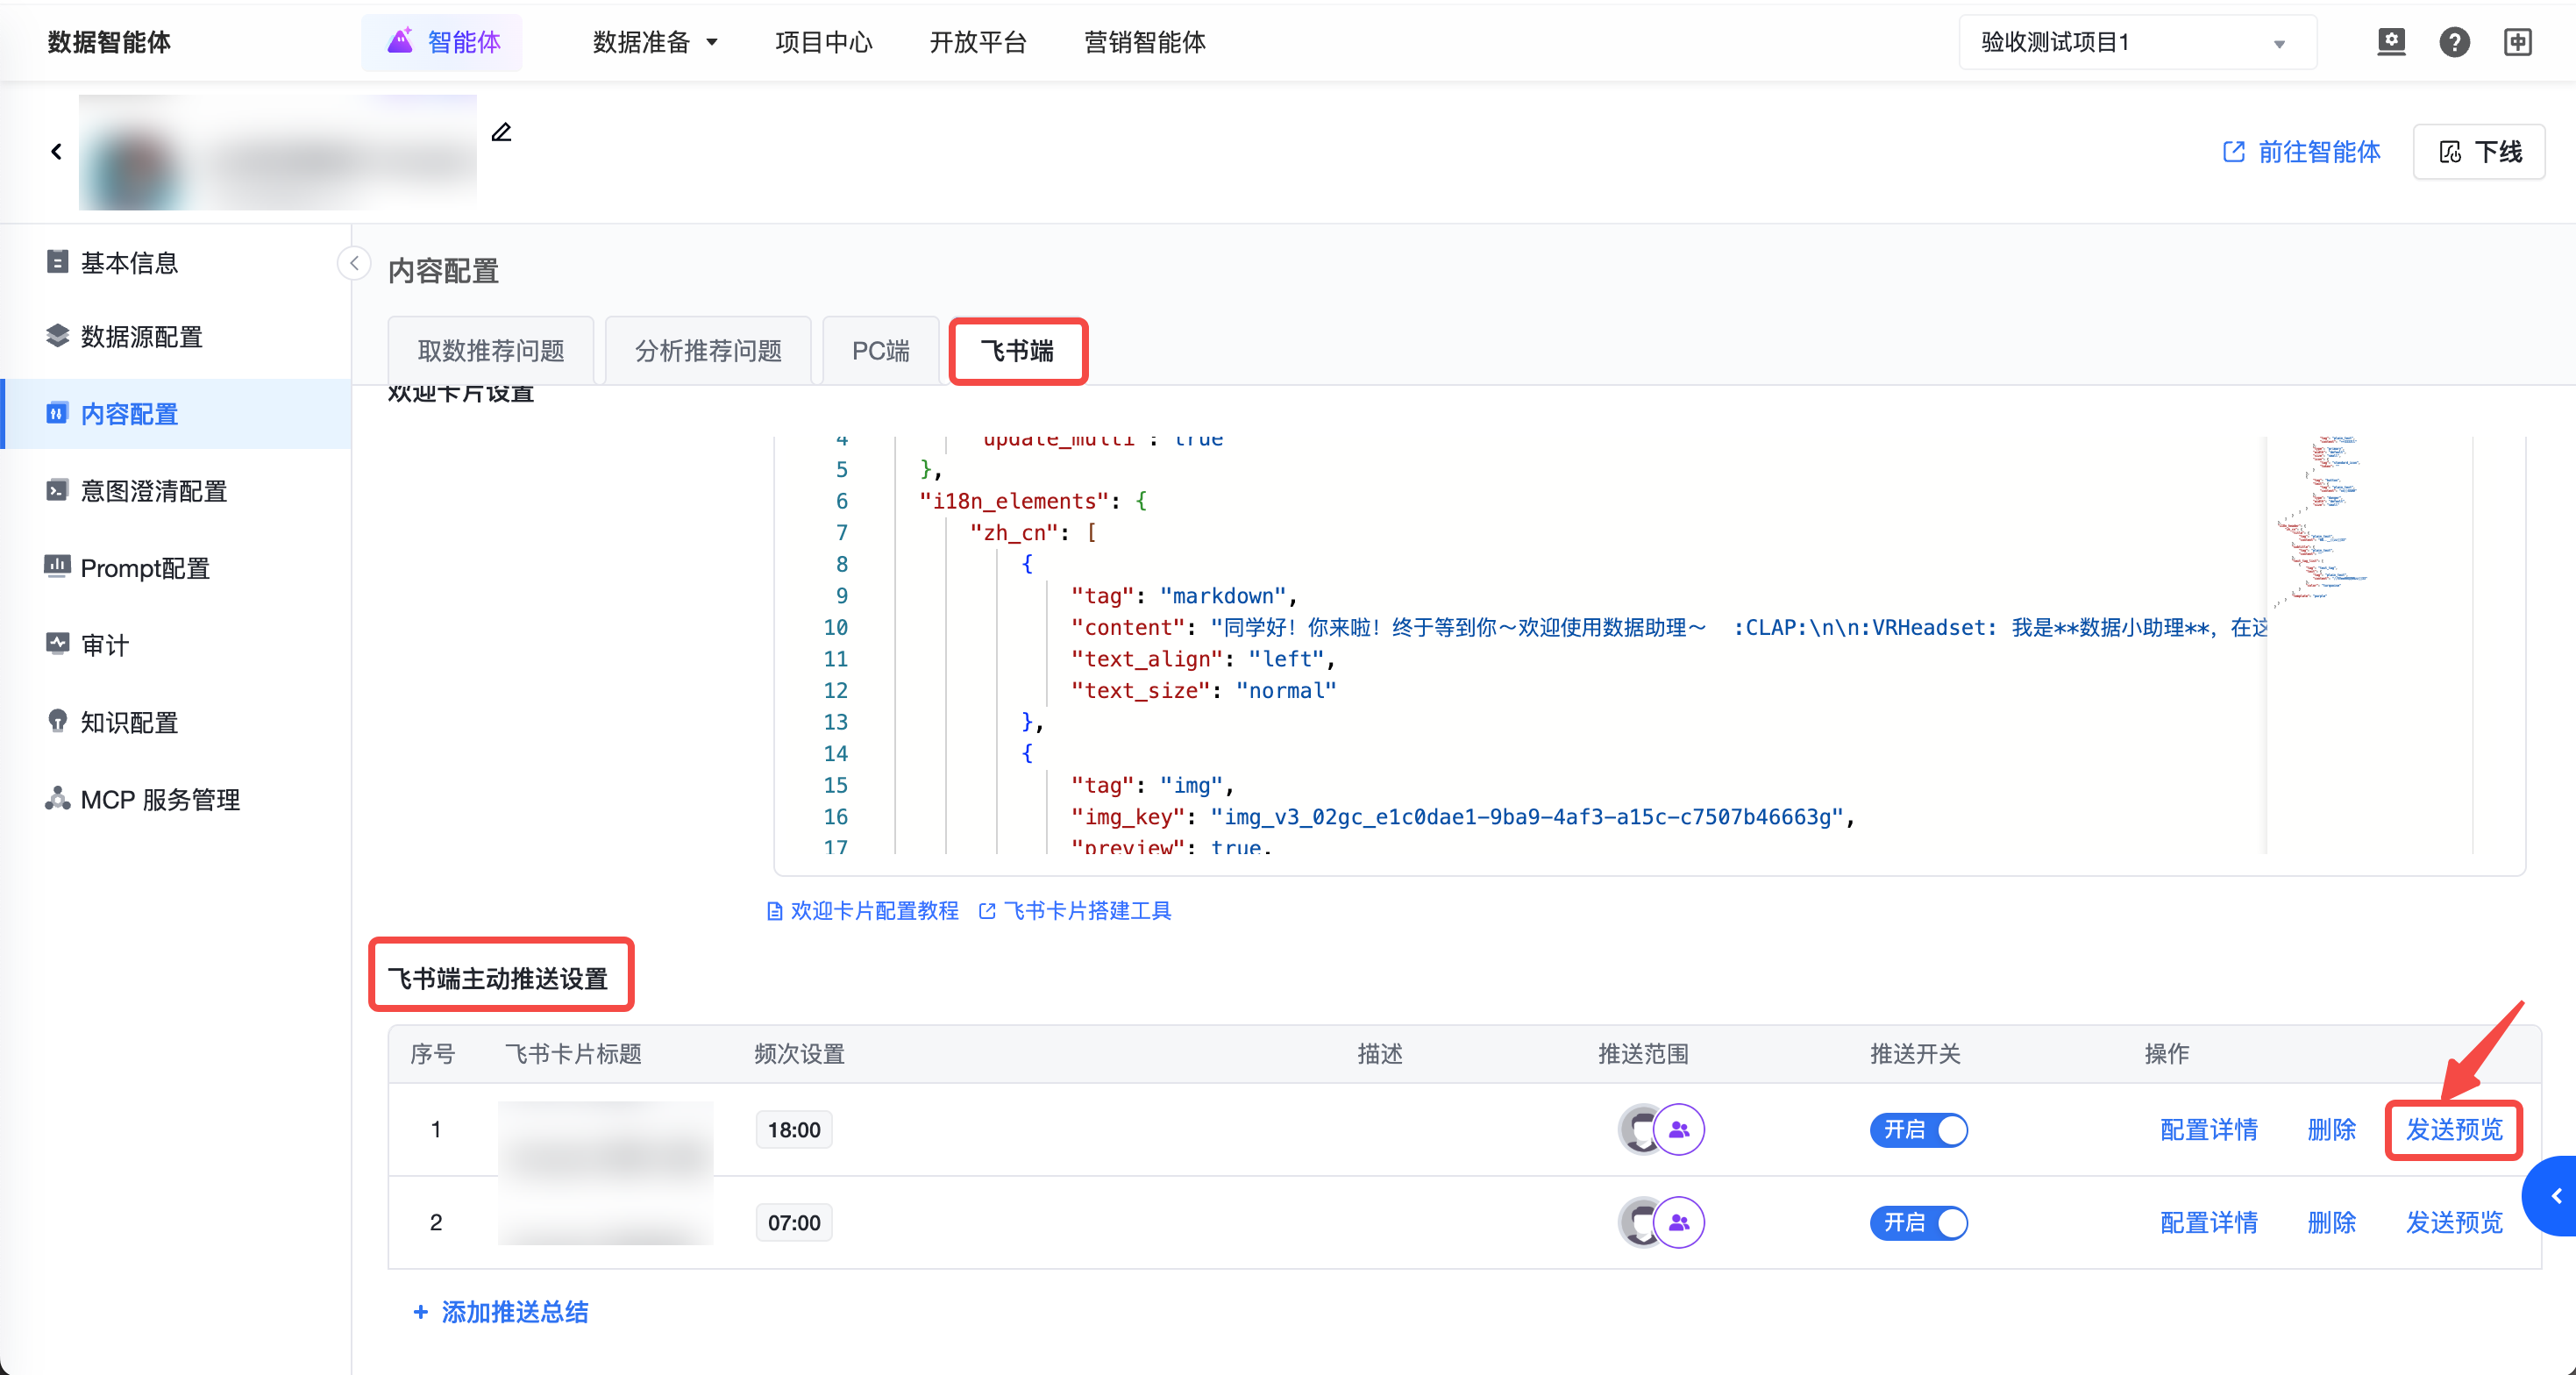Screen dimensions: 2576x1375
Task: Collapse the left sidebar with chevron button
Action: point(354,263)
